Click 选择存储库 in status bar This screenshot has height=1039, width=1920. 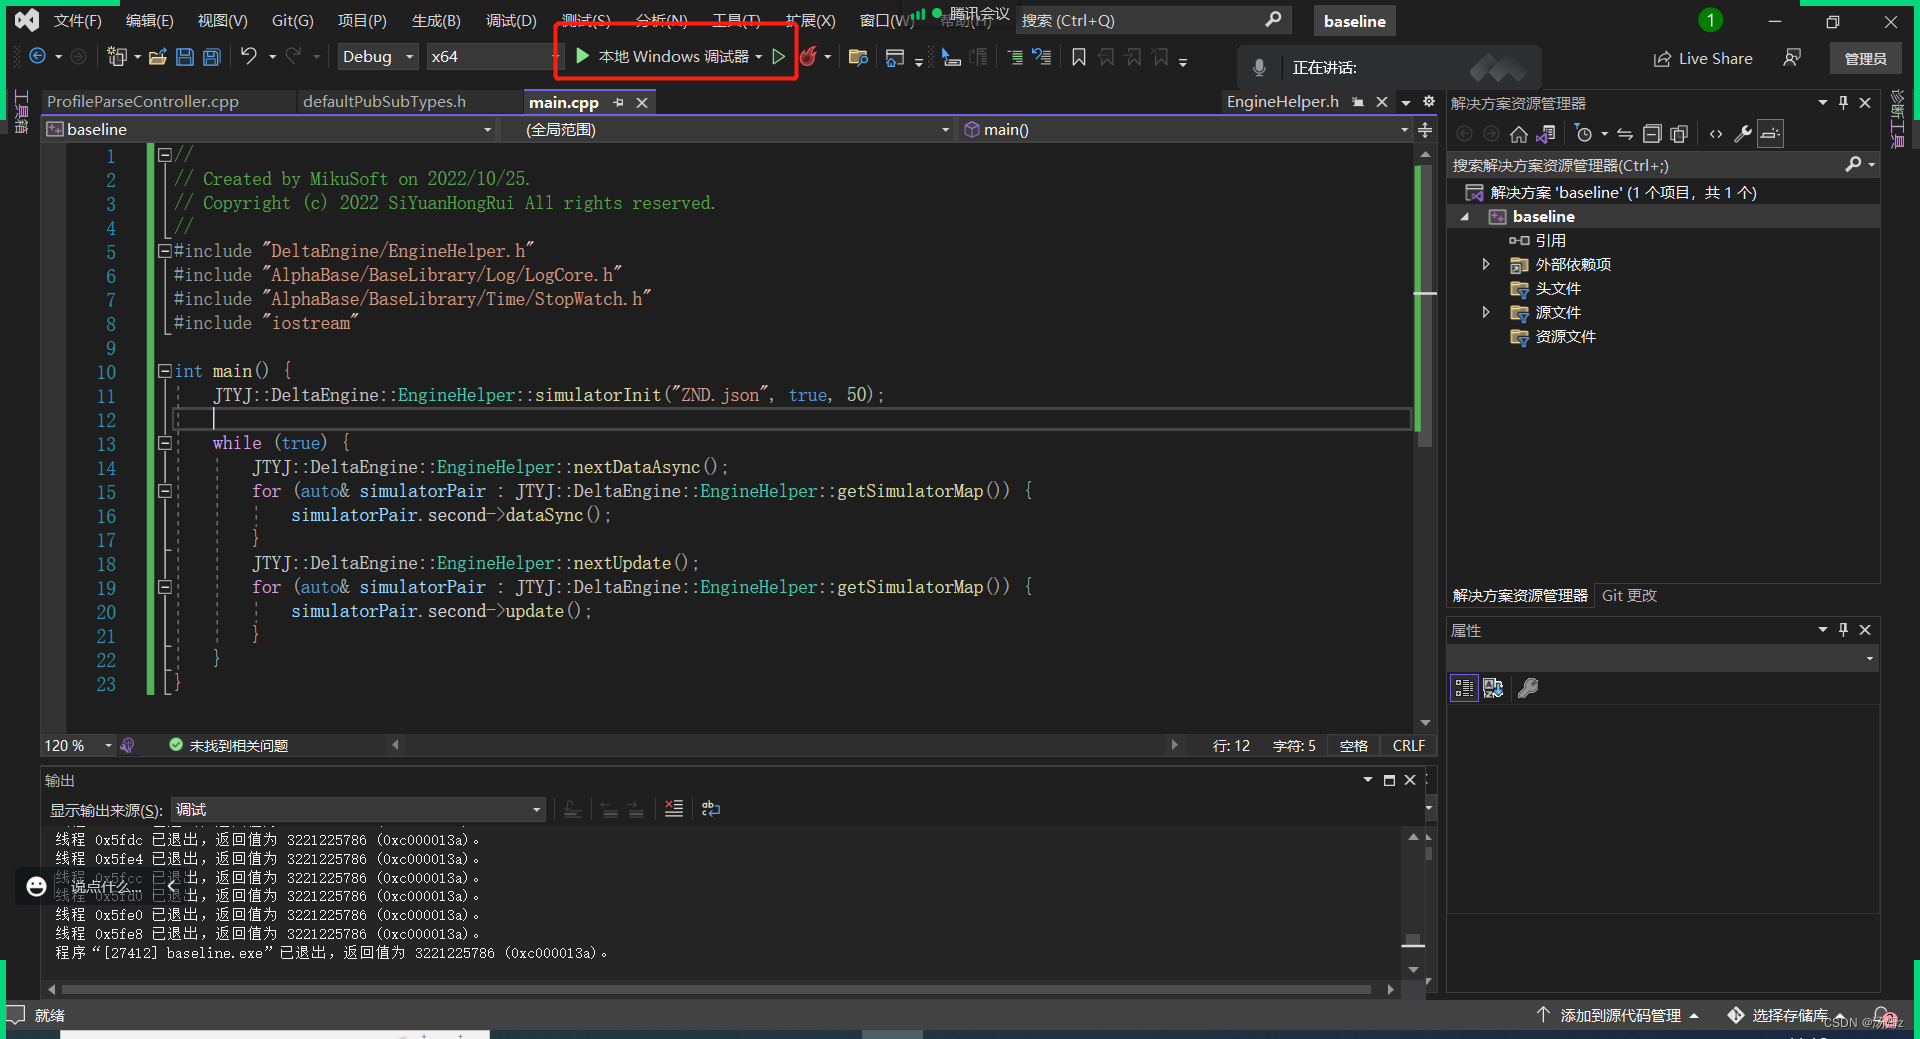click(x=1788, y=1015)
